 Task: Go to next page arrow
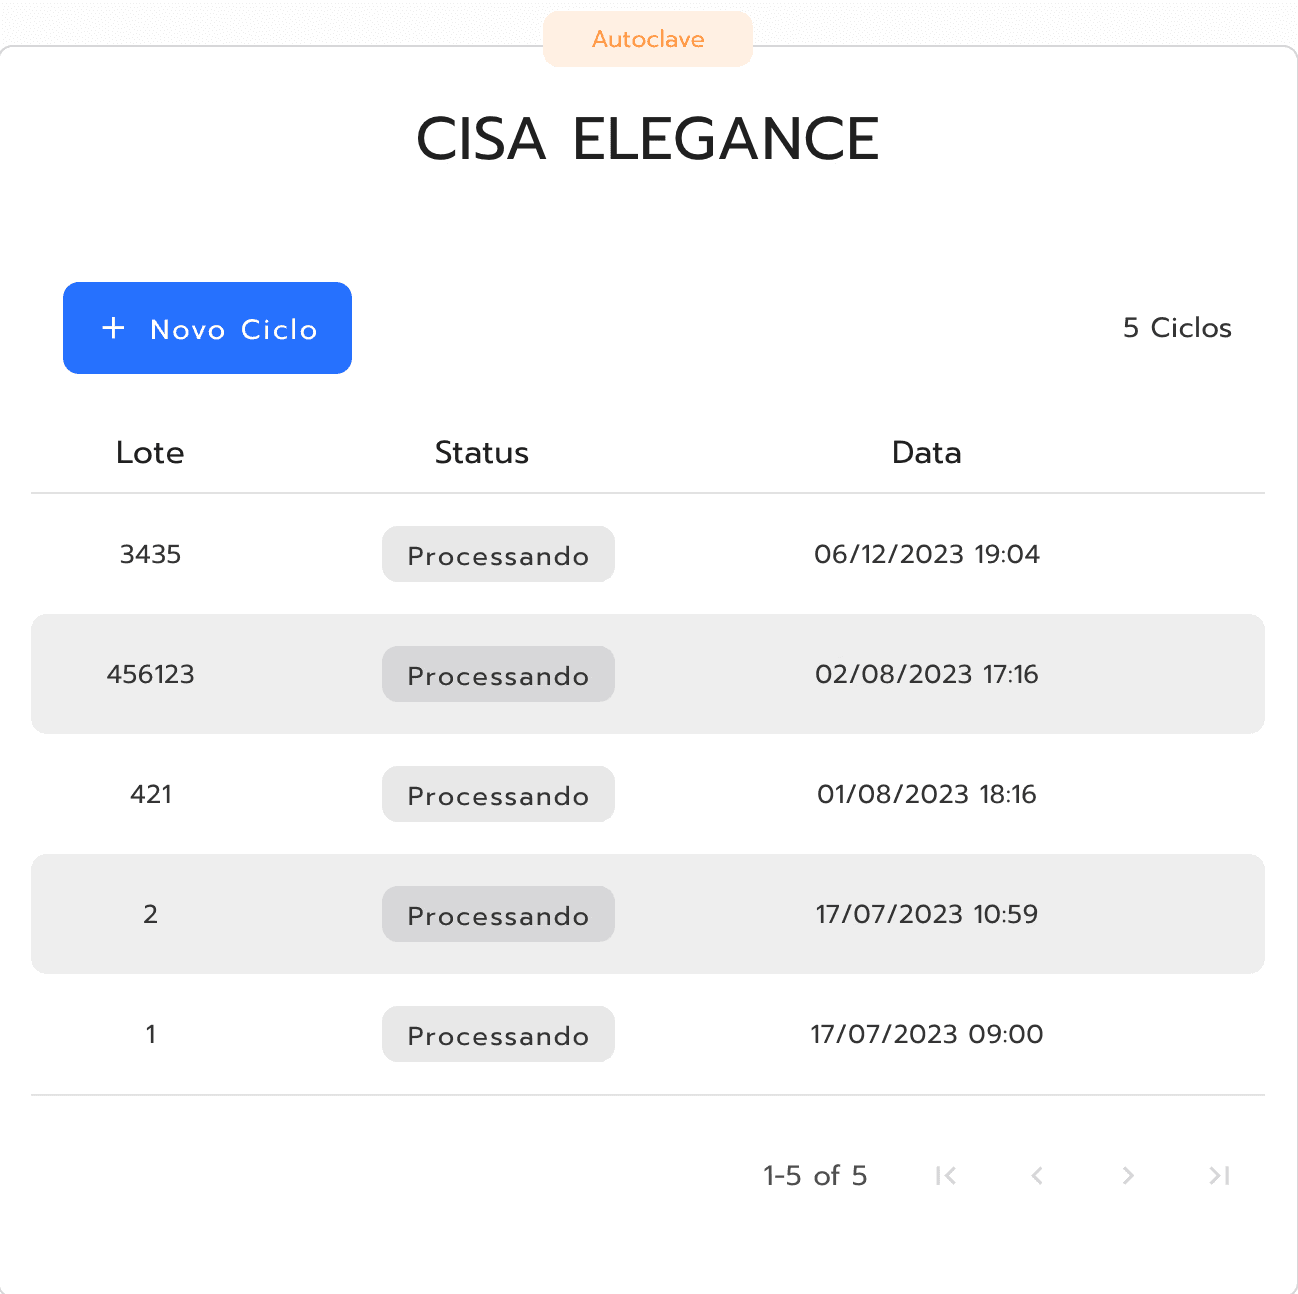[x=1128, y=1175]
